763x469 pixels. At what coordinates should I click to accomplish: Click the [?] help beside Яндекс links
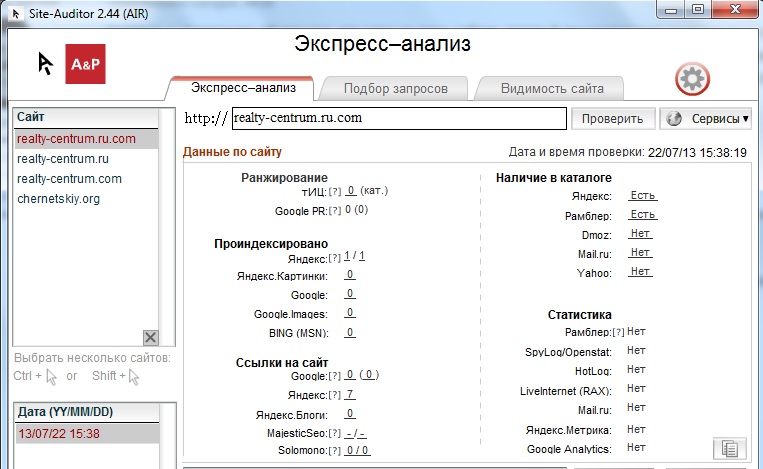(x=335, y=395)
